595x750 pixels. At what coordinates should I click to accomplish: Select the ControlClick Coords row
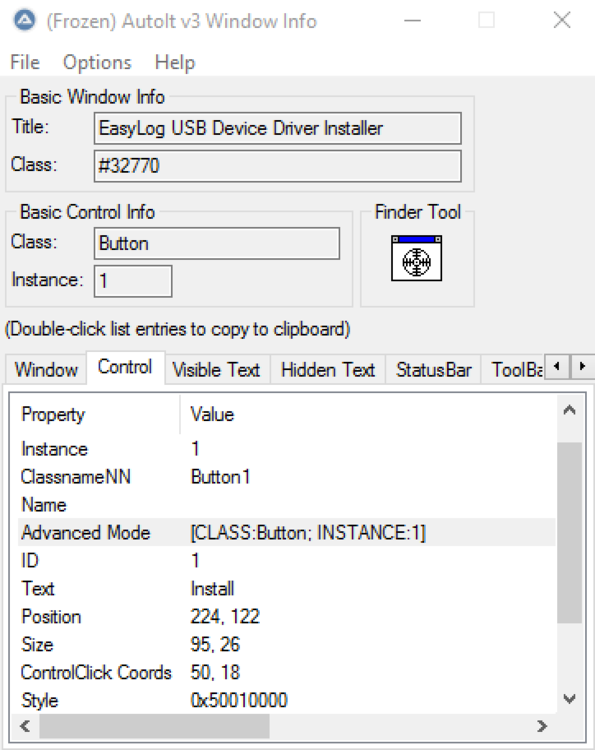pos(287,673)
